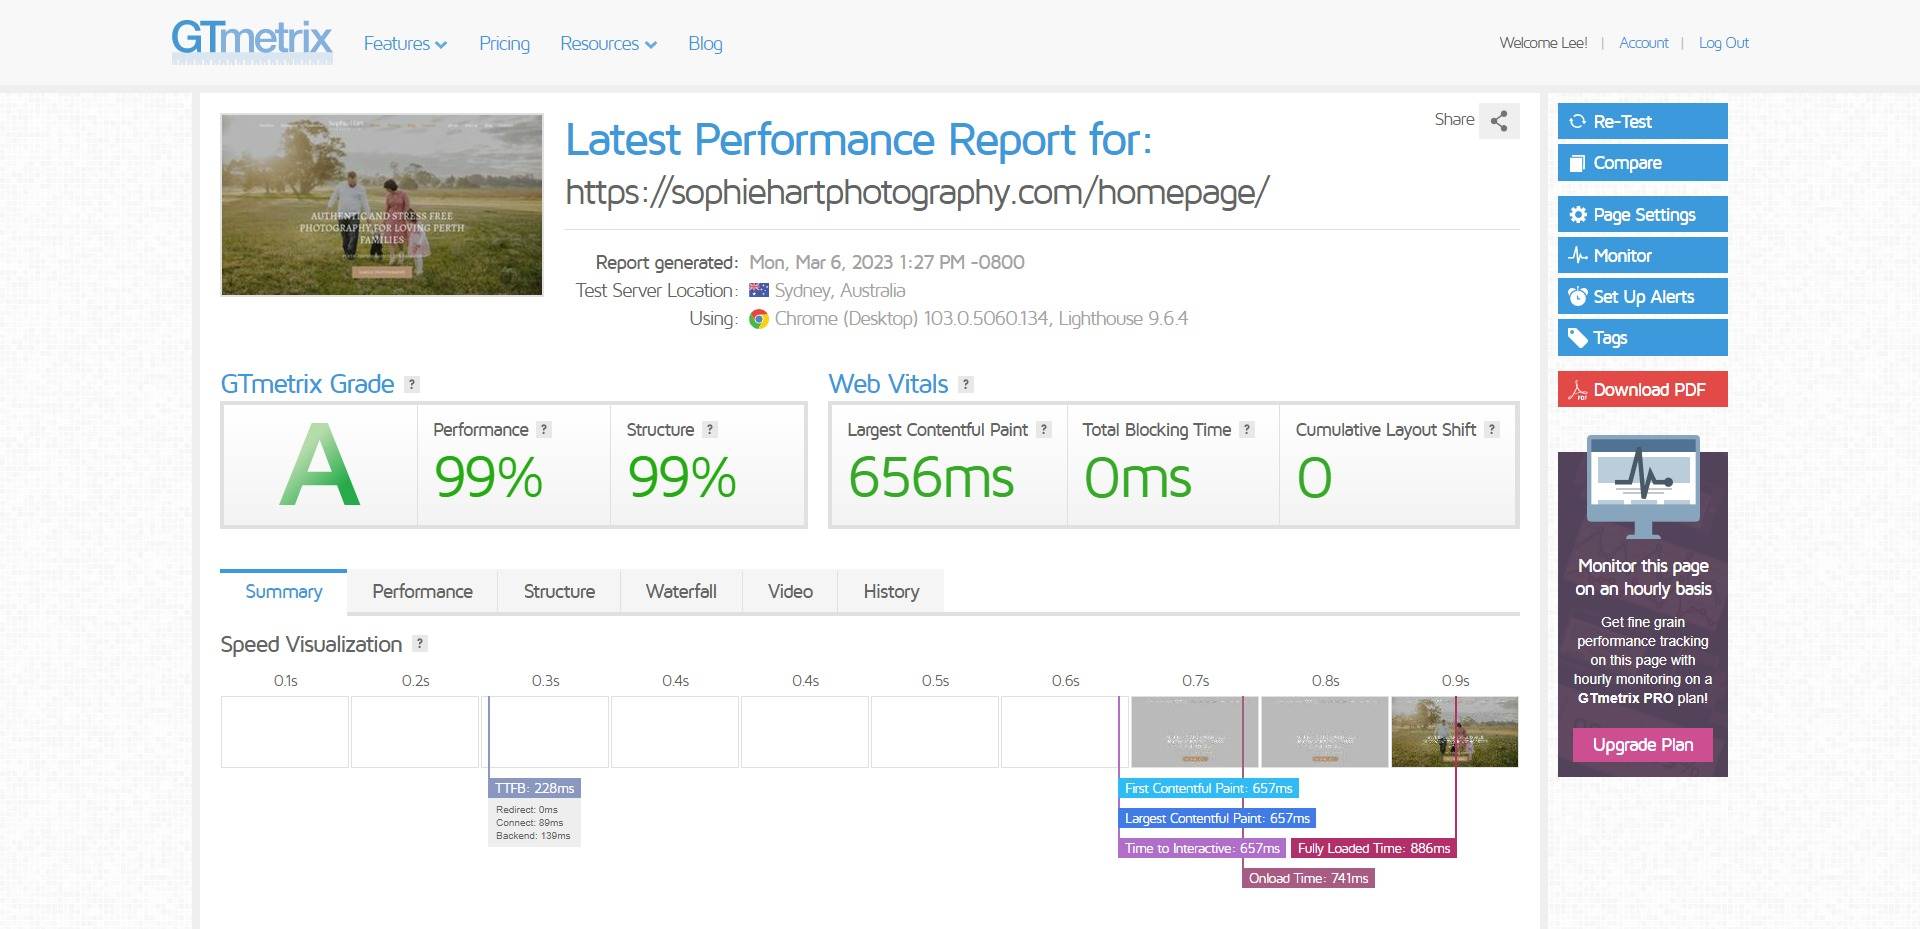Click help icon beside Web Vitals

966,385
